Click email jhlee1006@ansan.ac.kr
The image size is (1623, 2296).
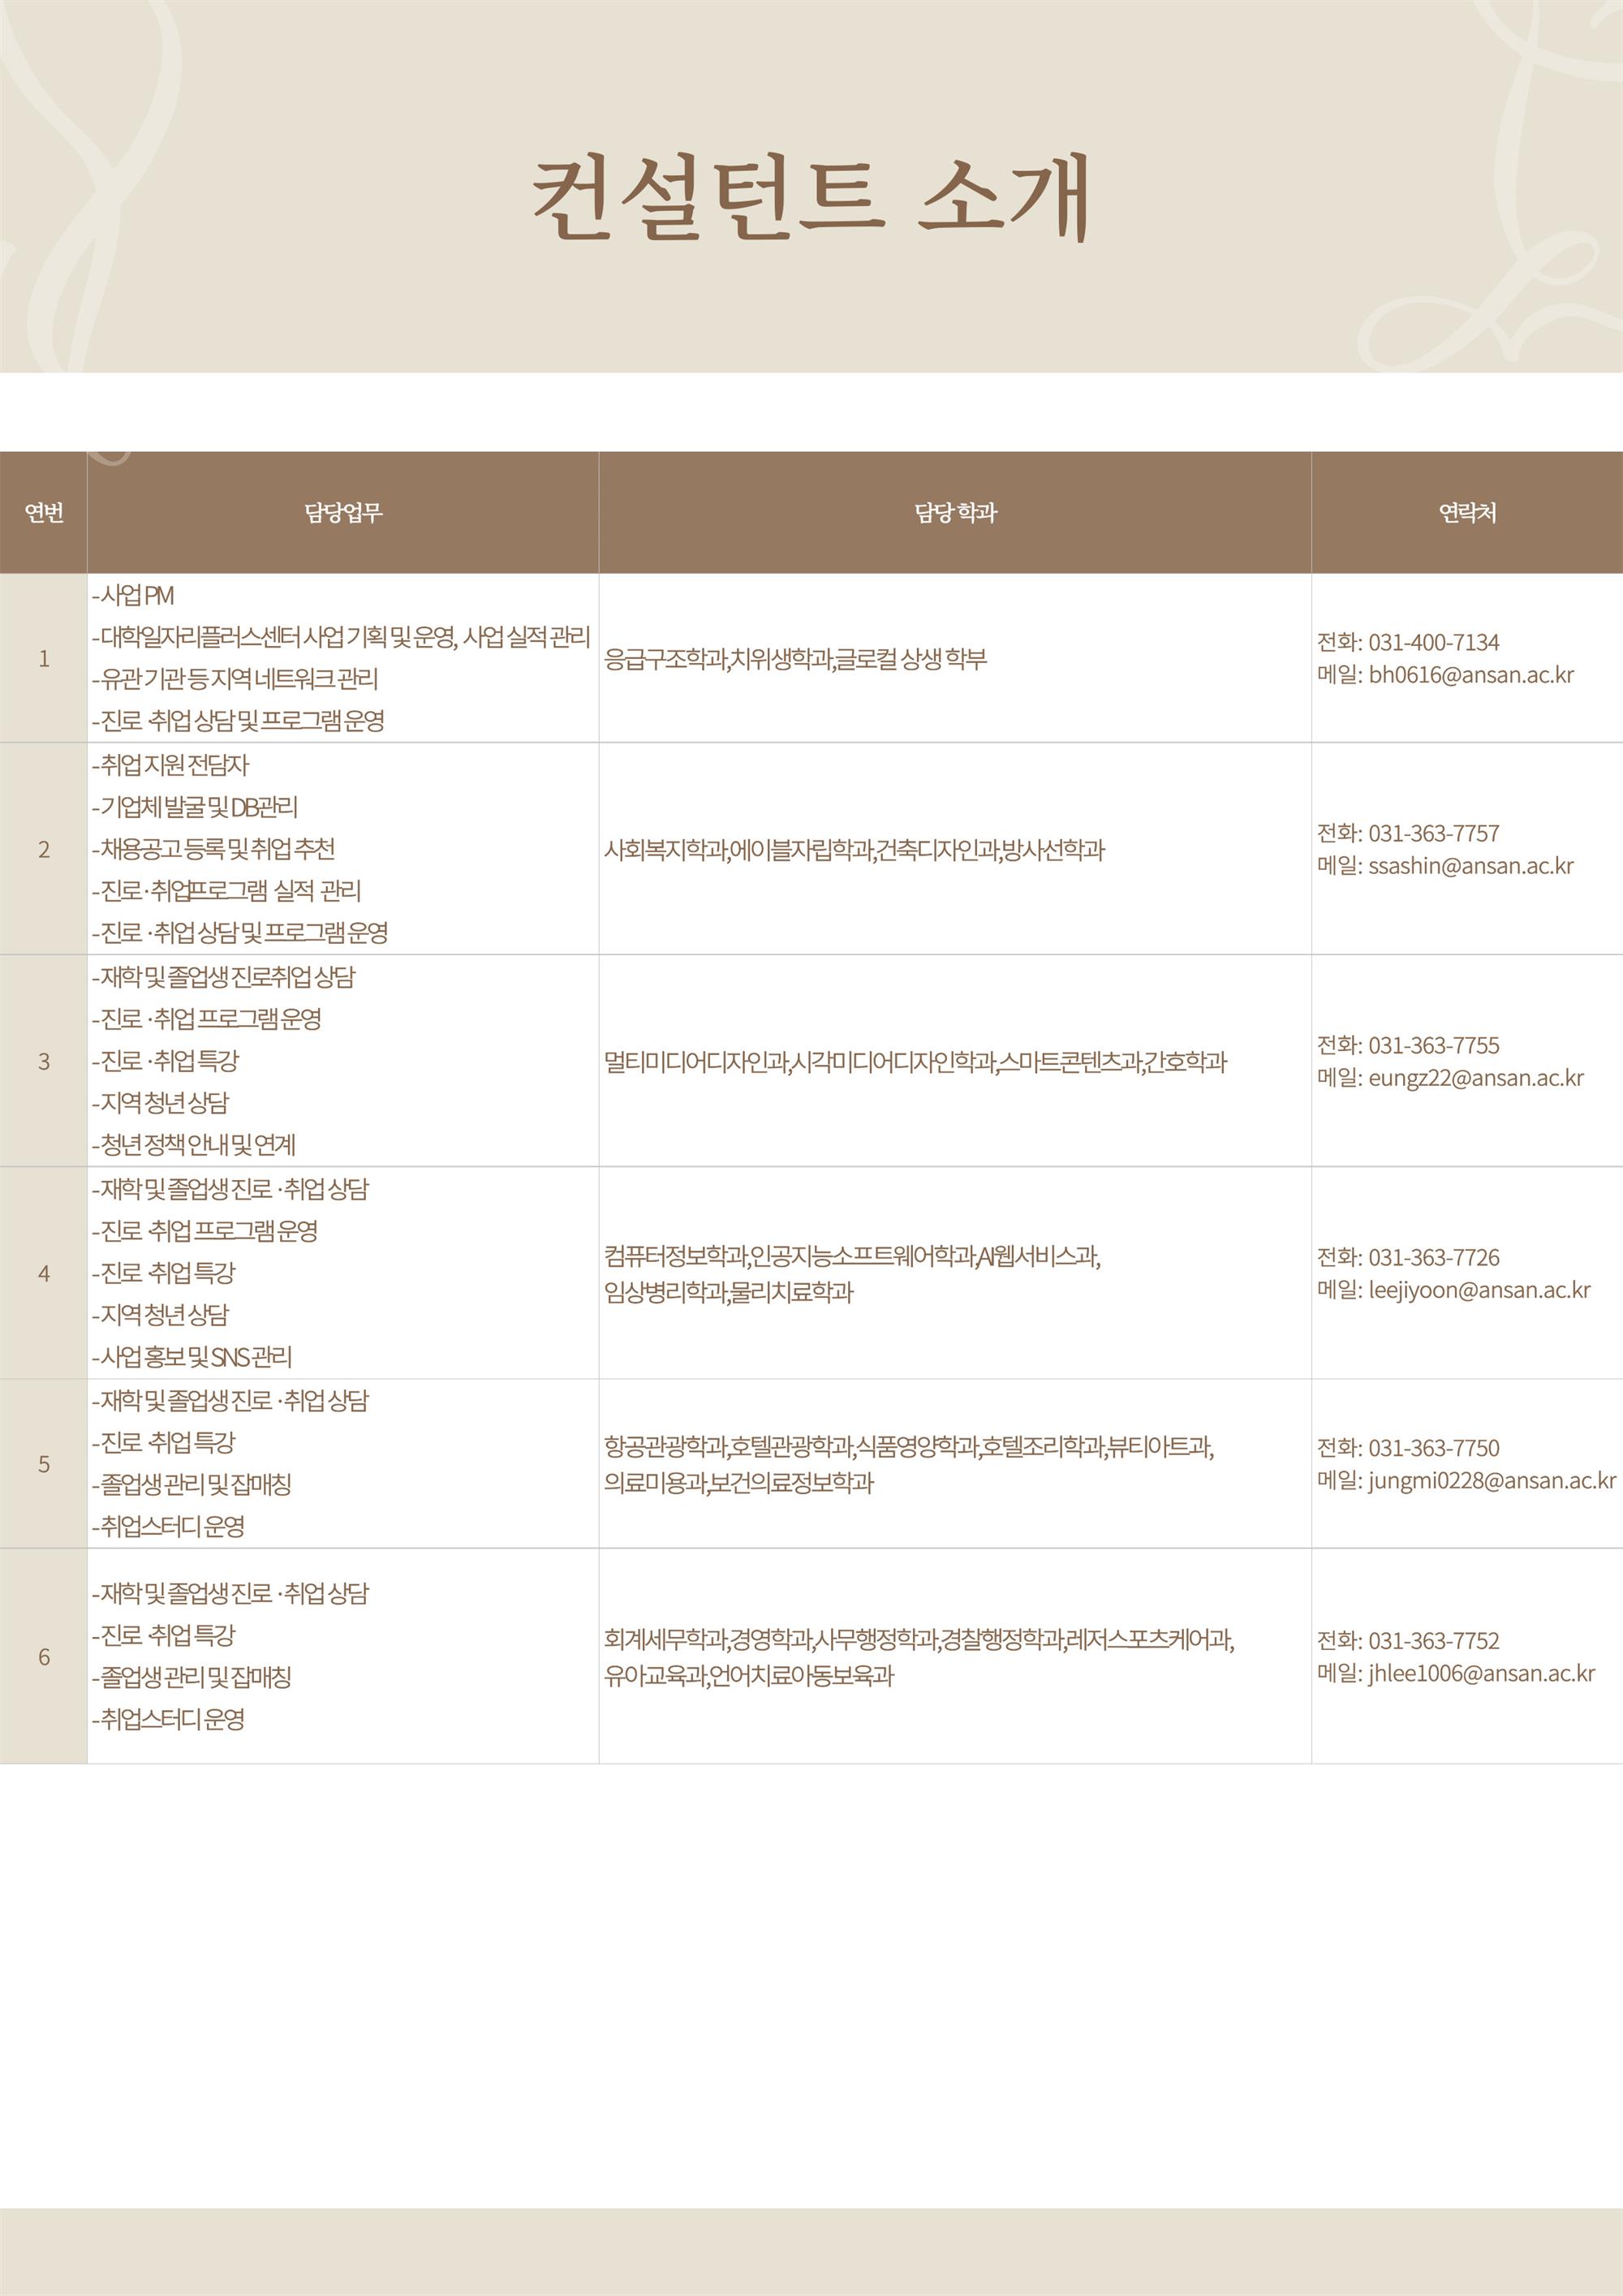coord(1482,1674)
